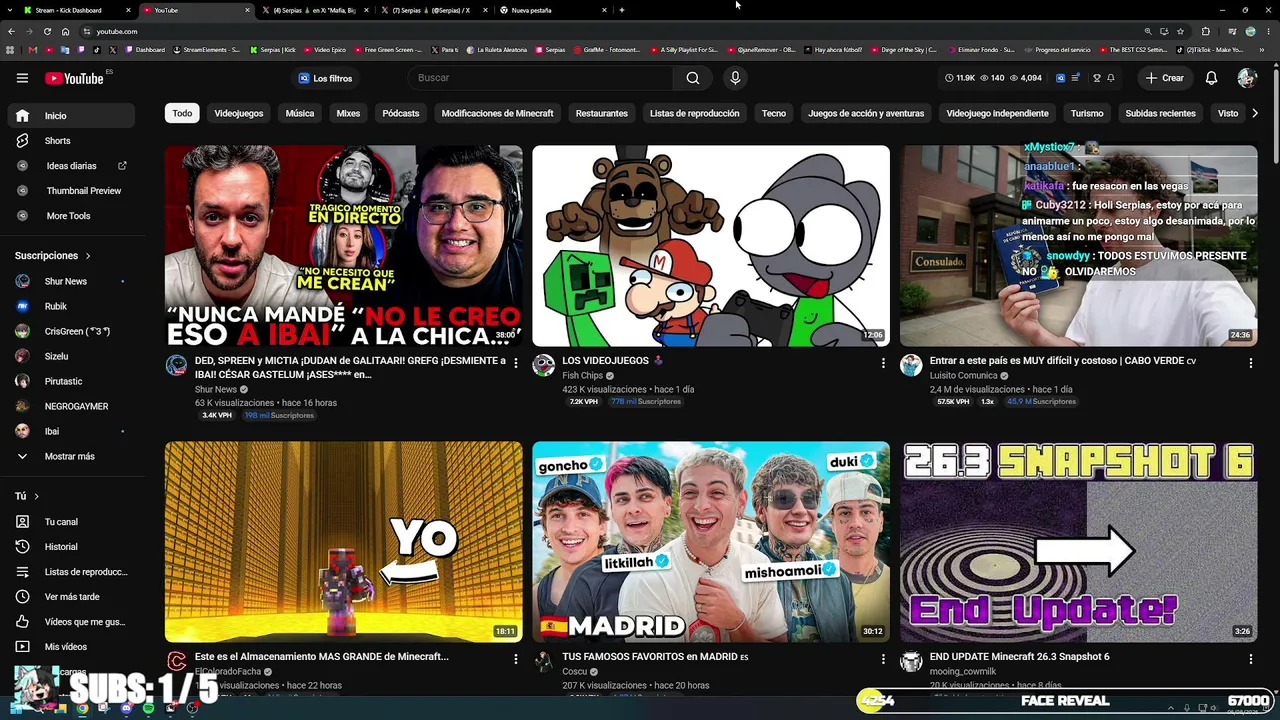Start voice search with the microphone
Image resolution: width=1280 pixels, height=720 pixels.
click(735, 78)
